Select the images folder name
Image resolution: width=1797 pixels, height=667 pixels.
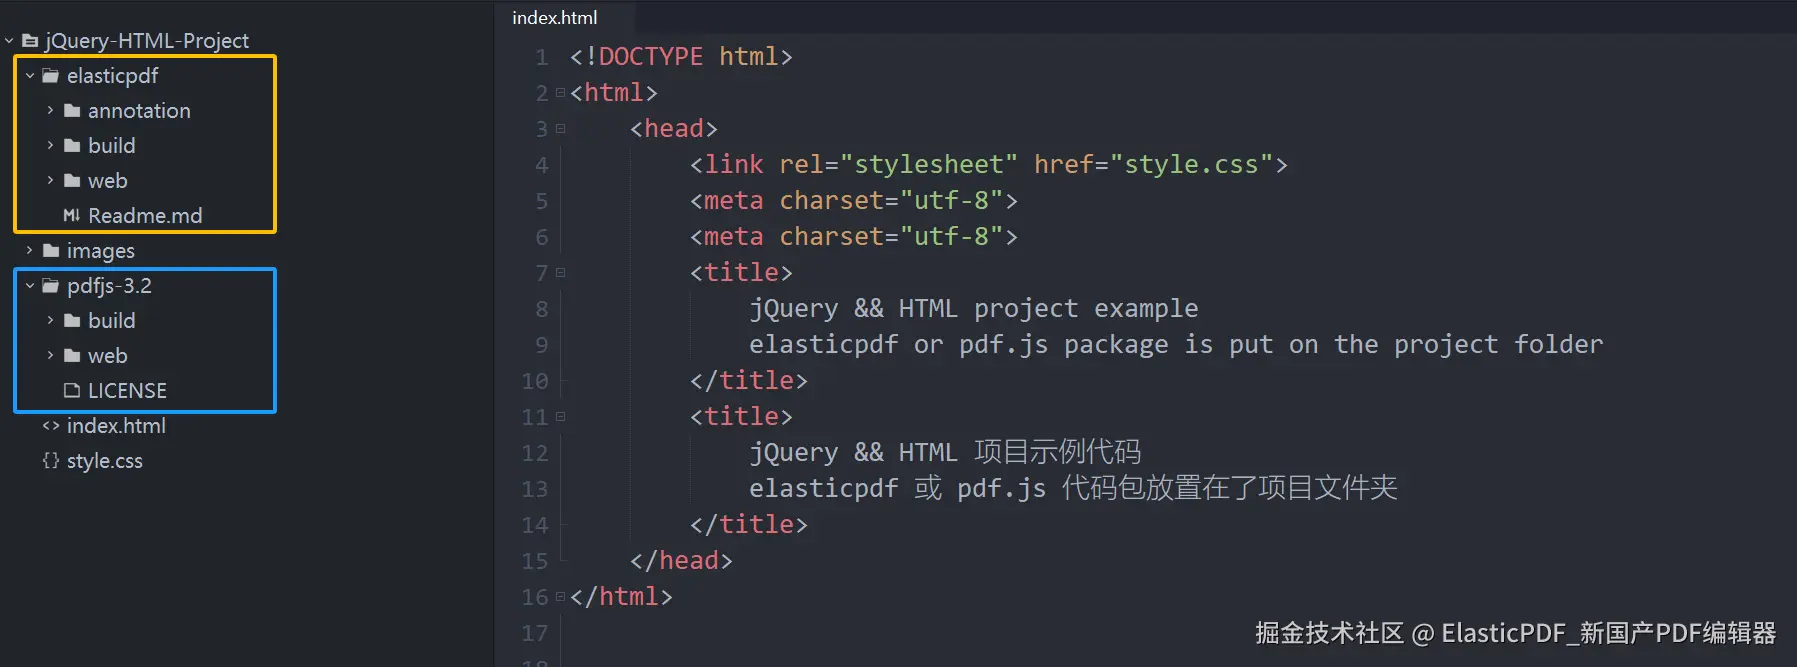click(x=100, y=251)
